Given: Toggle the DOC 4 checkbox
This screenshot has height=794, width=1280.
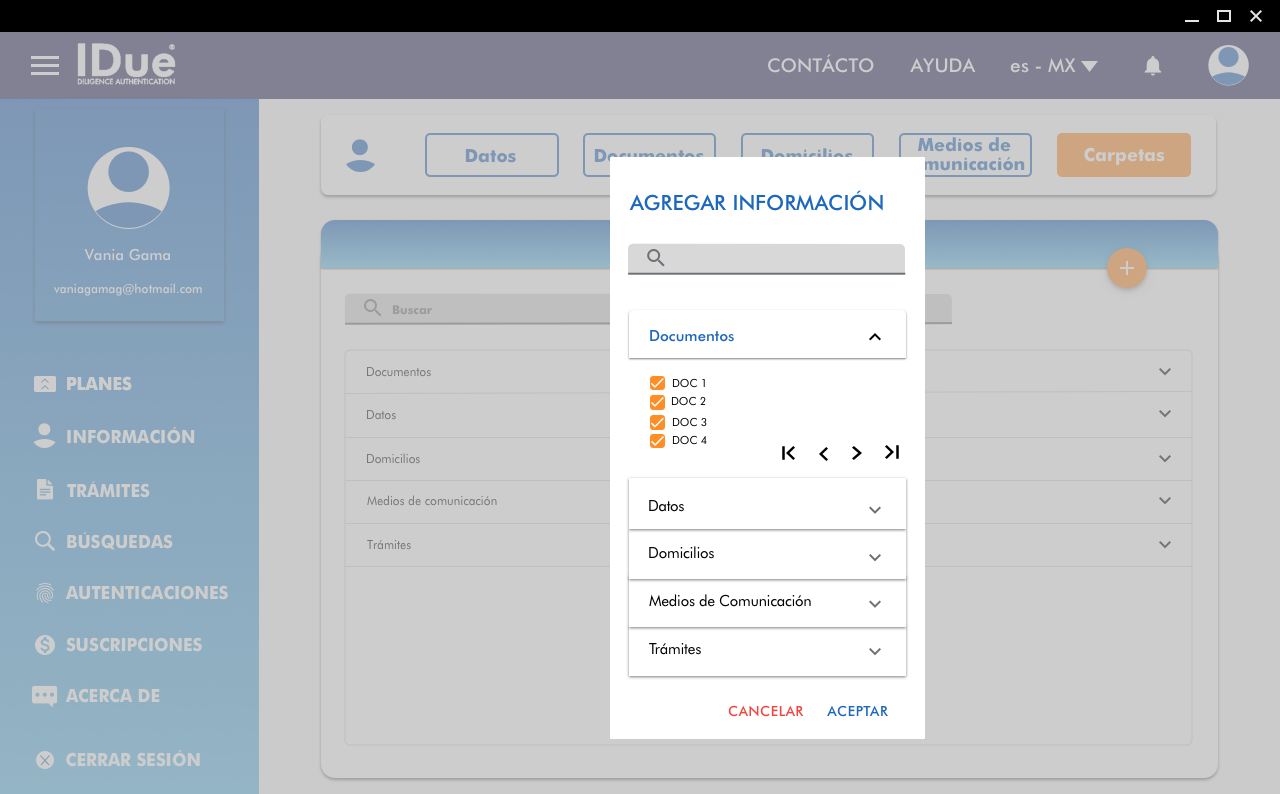Looking at the screenshot, I should click(x=657, y=441).
